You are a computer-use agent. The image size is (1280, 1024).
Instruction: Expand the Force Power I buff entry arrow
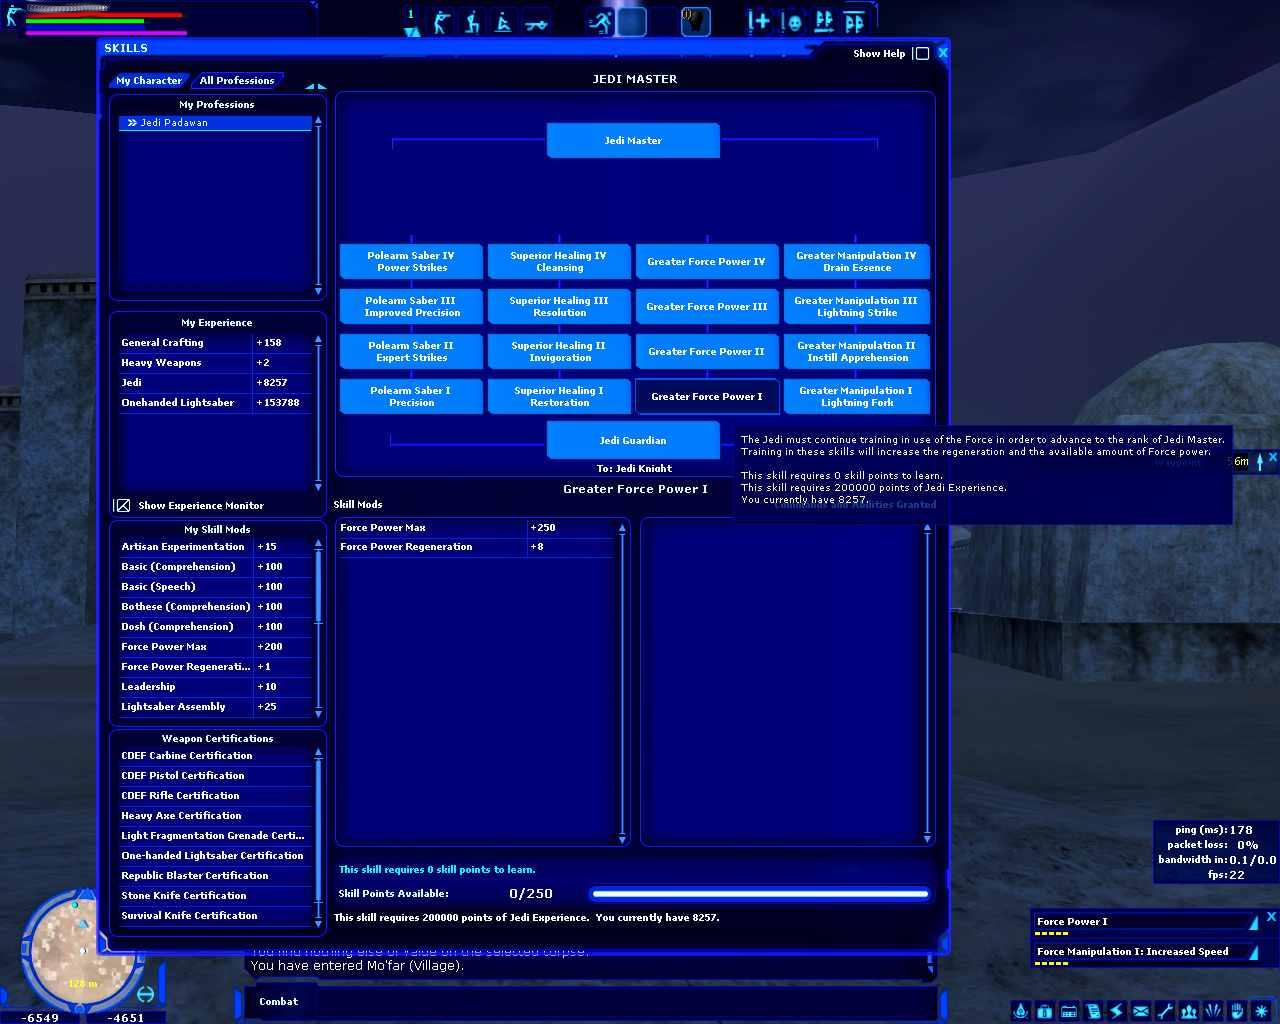click(x=1253, y=922)
